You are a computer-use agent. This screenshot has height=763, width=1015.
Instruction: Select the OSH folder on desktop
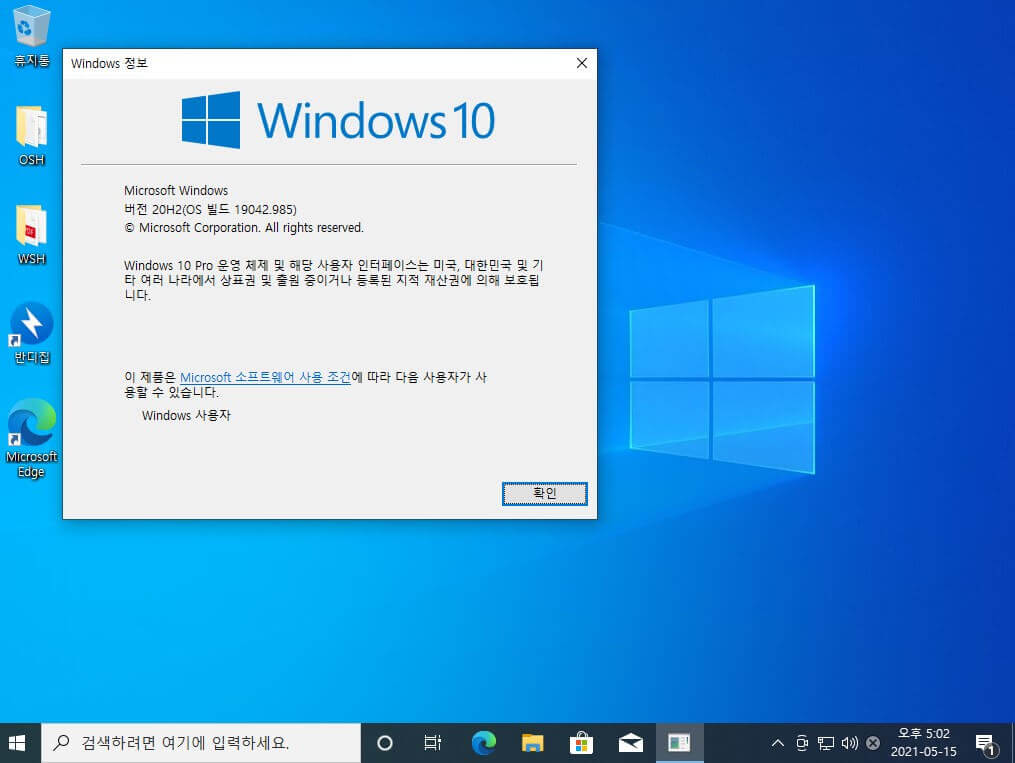(31, 136)
